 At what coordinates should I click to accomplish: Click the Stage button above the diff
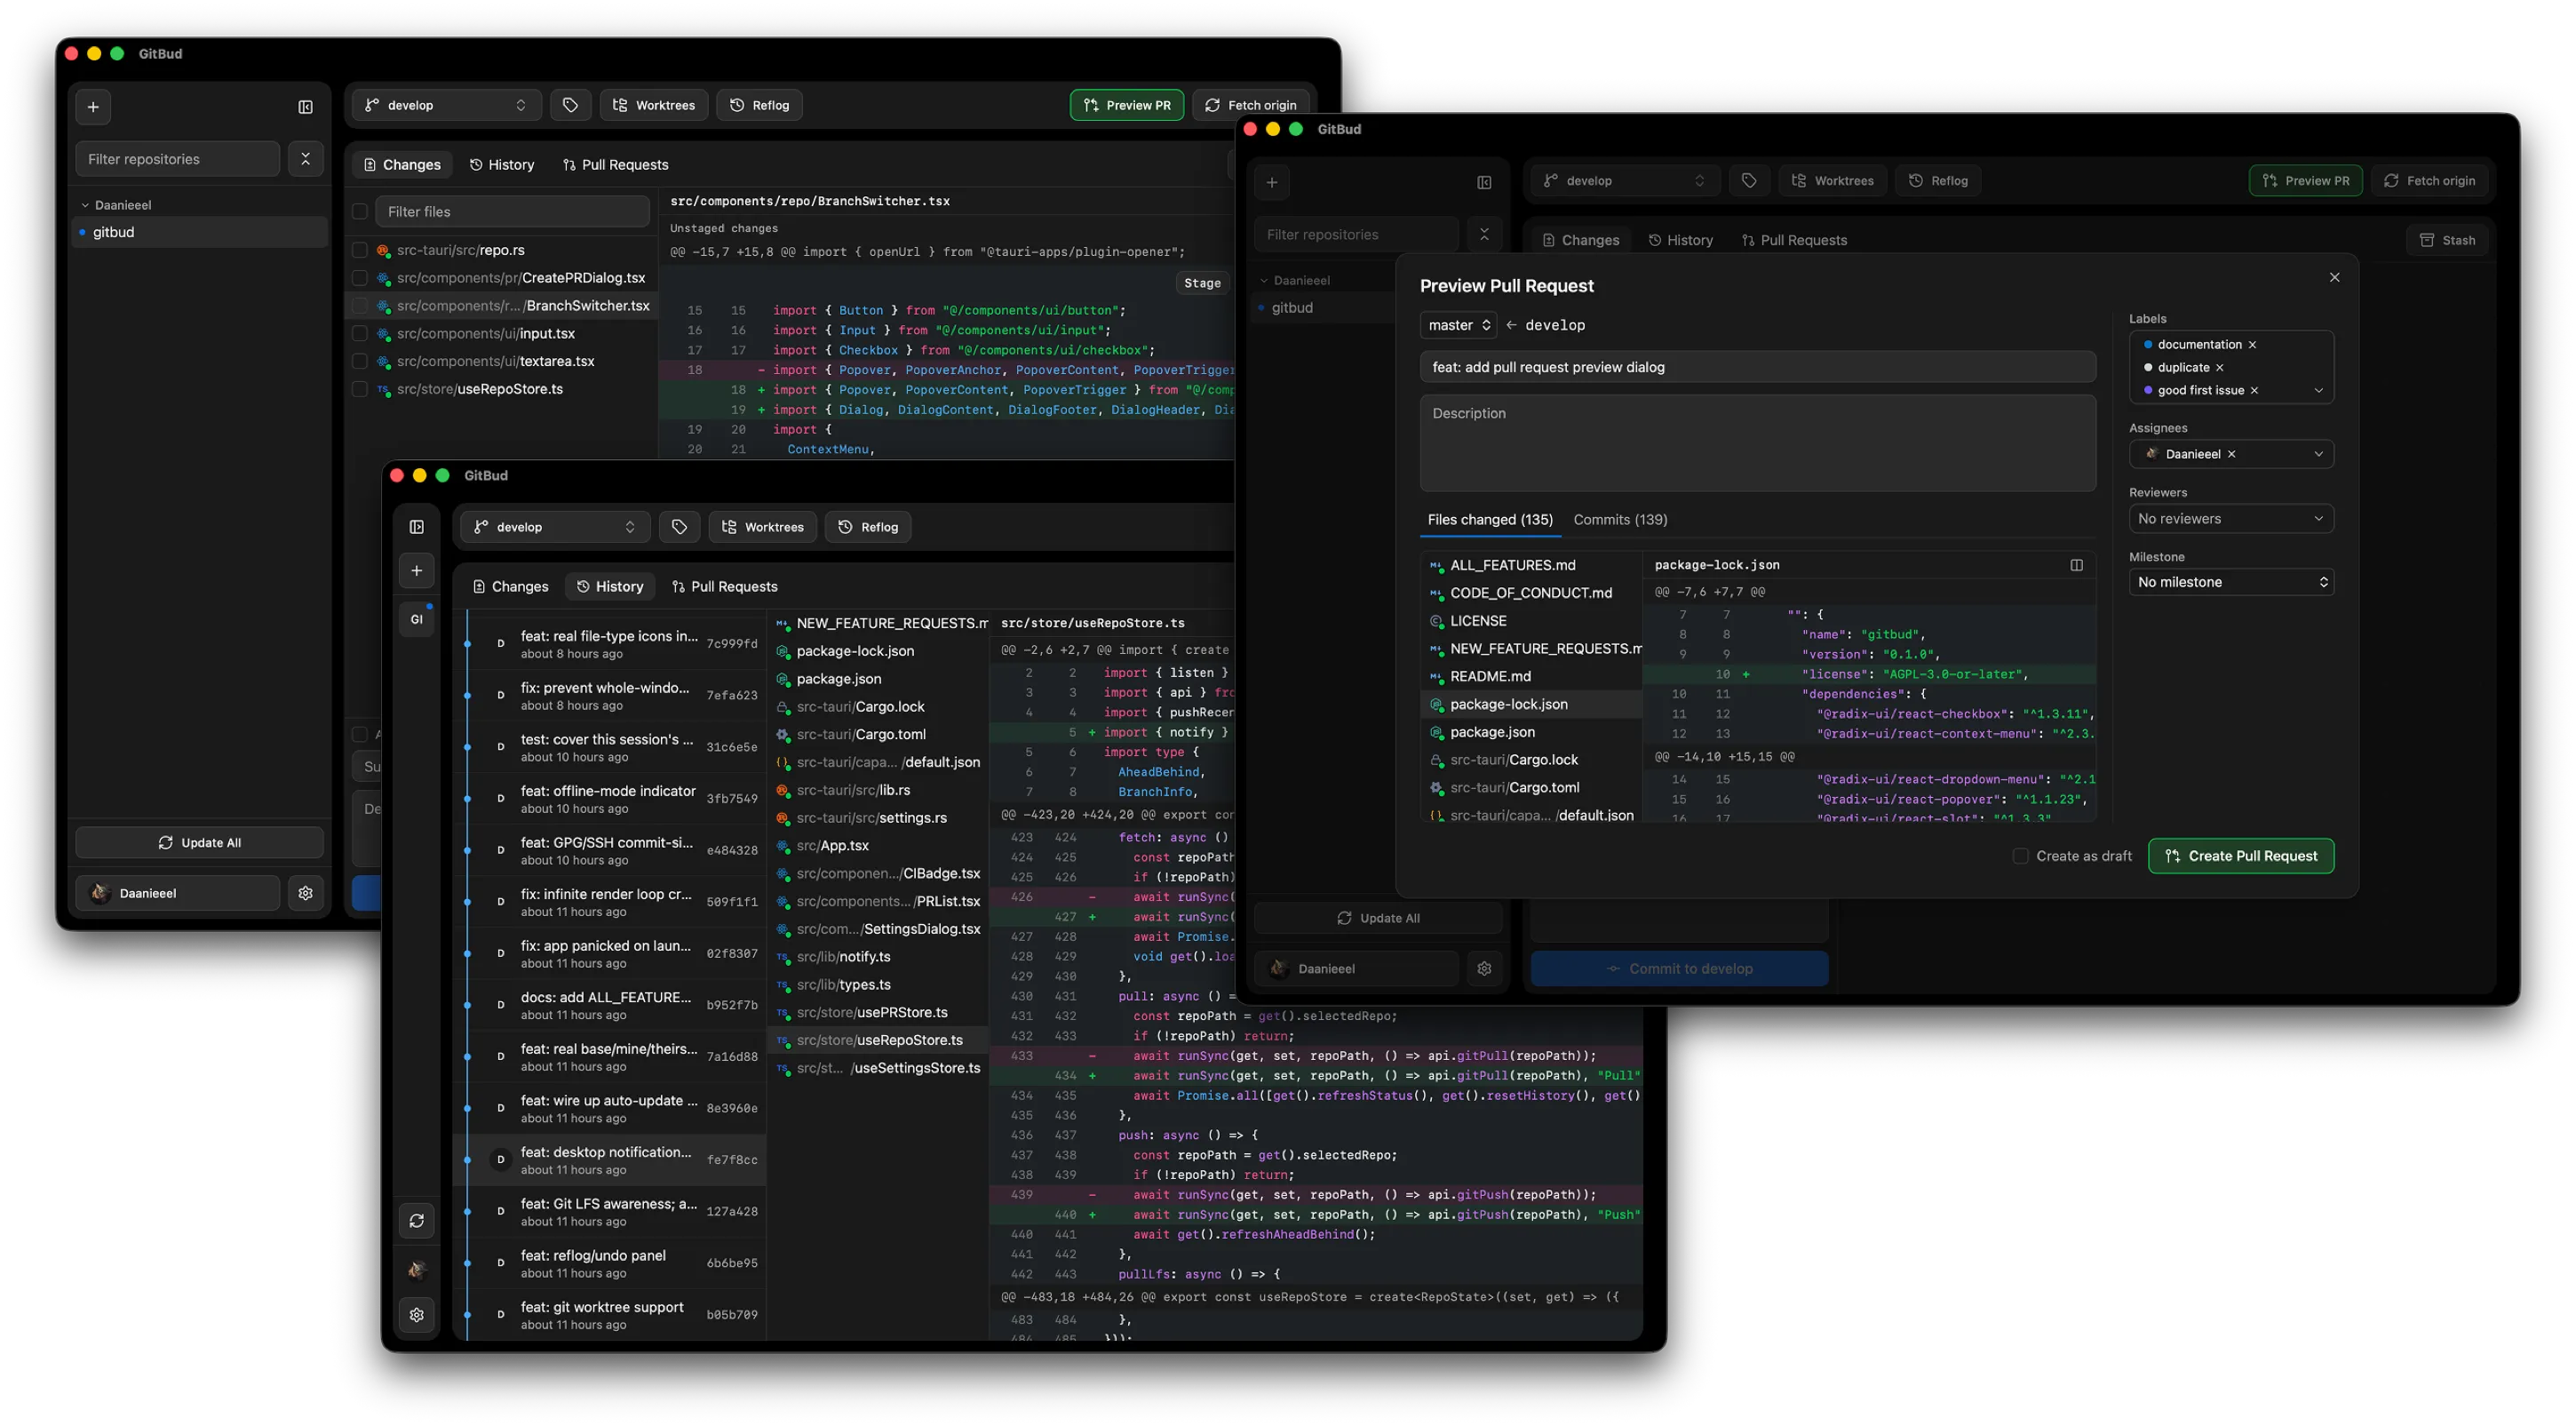tap(1202, 283)
